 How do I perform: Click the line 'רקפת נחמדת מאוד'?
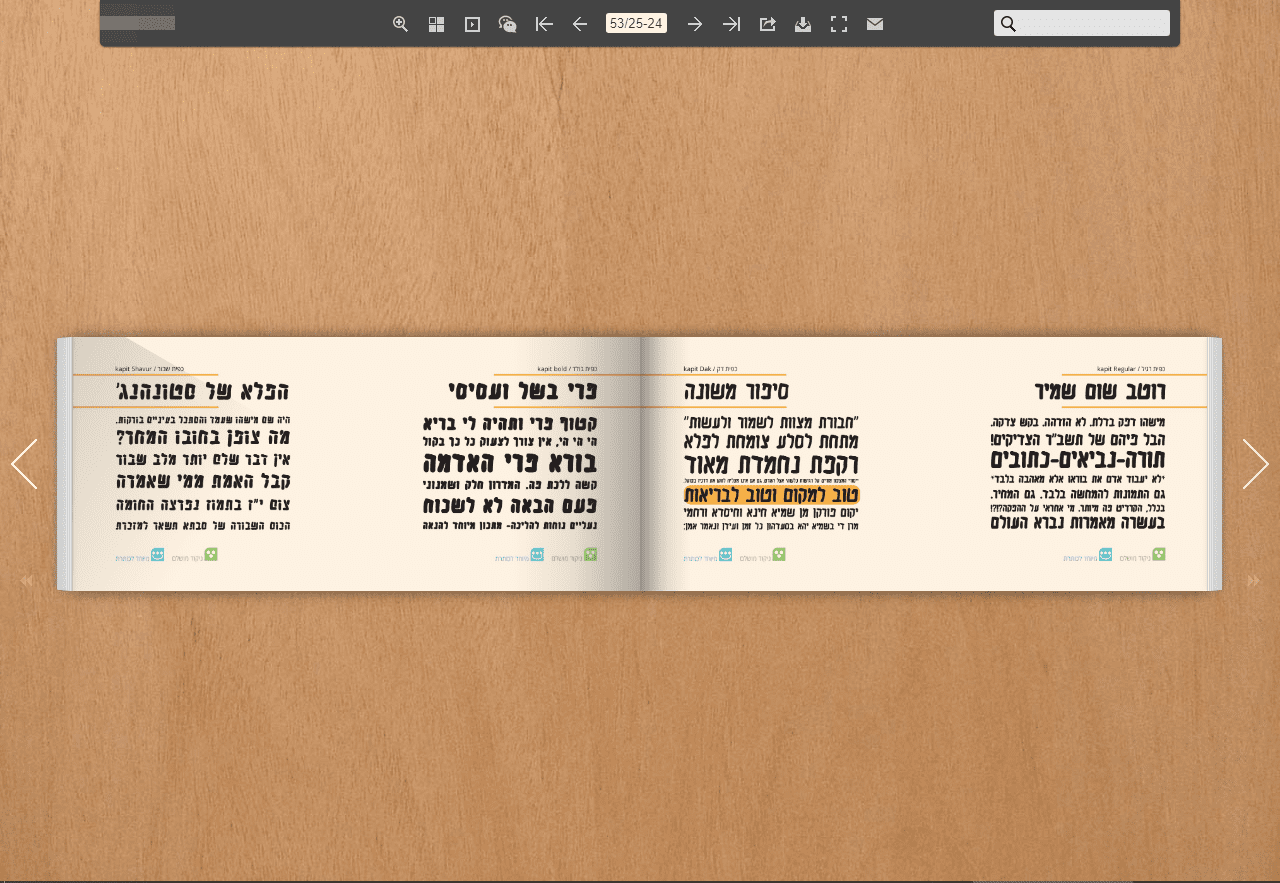tap(772, 464)
